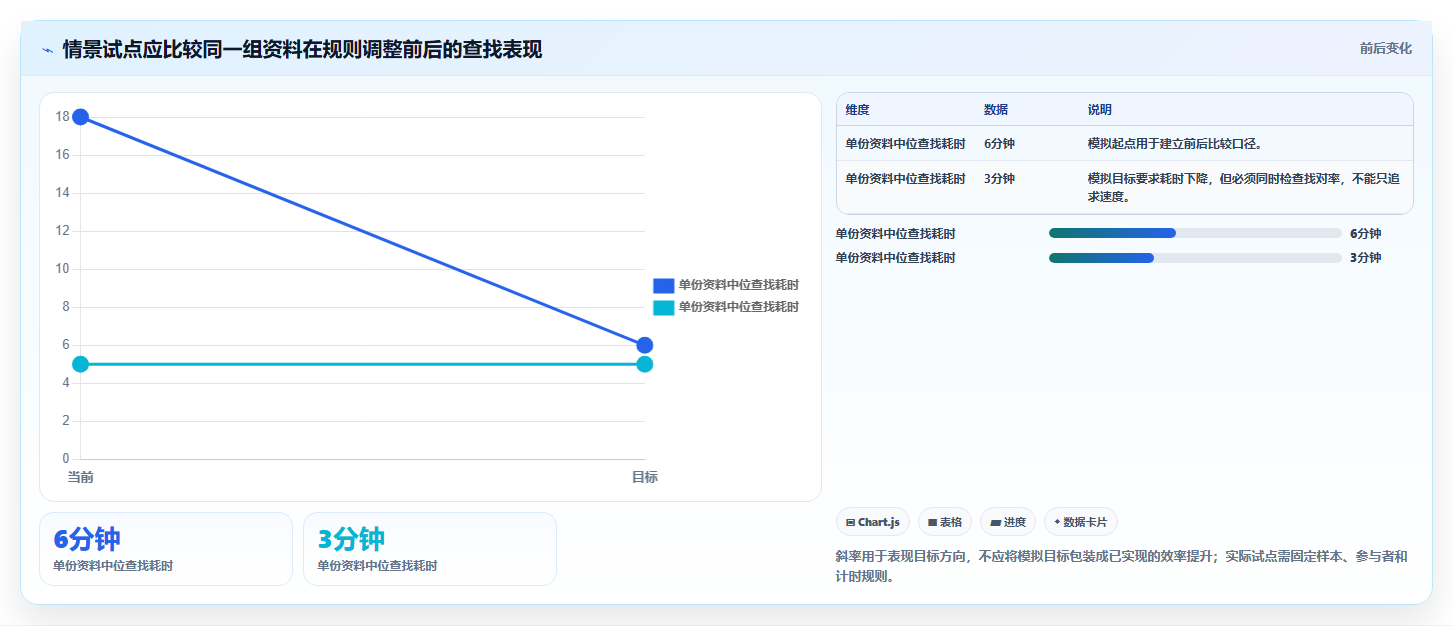Click the diamond icon in 数据卡片 chip
This screenshot has width=1453, height=626.
1057,522
